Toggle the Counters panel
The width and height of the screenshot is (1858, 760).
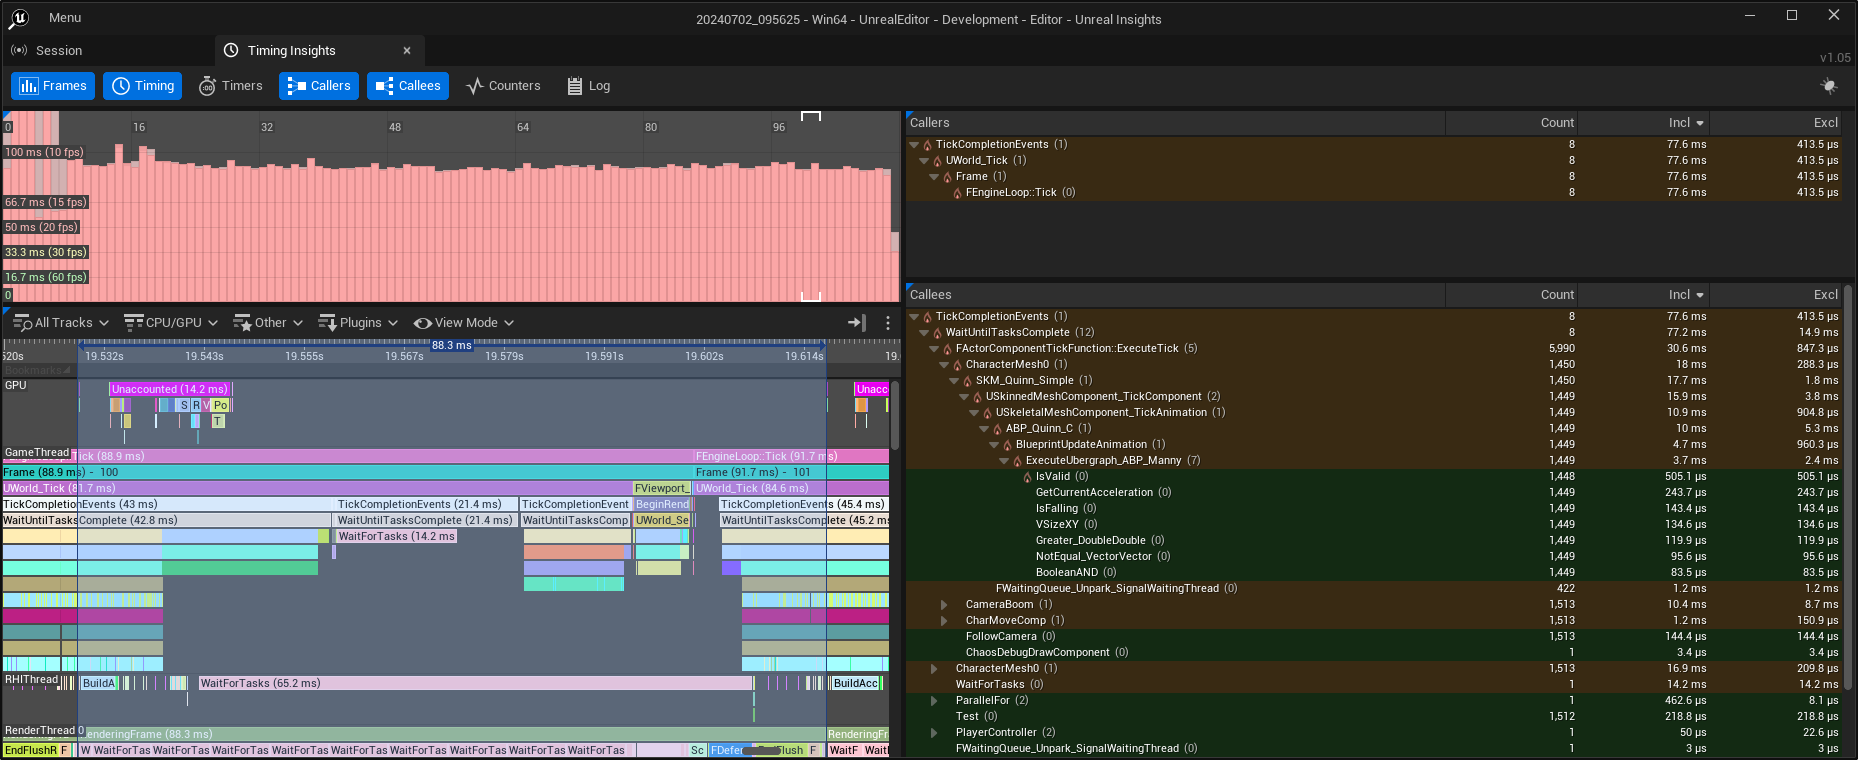(x=503, y=86)
